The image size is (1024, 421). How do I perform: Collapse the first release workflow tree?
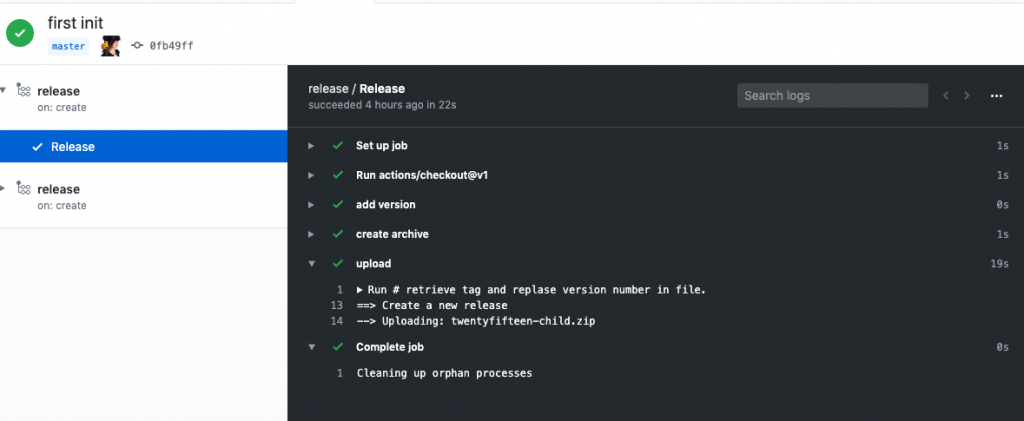3,90
